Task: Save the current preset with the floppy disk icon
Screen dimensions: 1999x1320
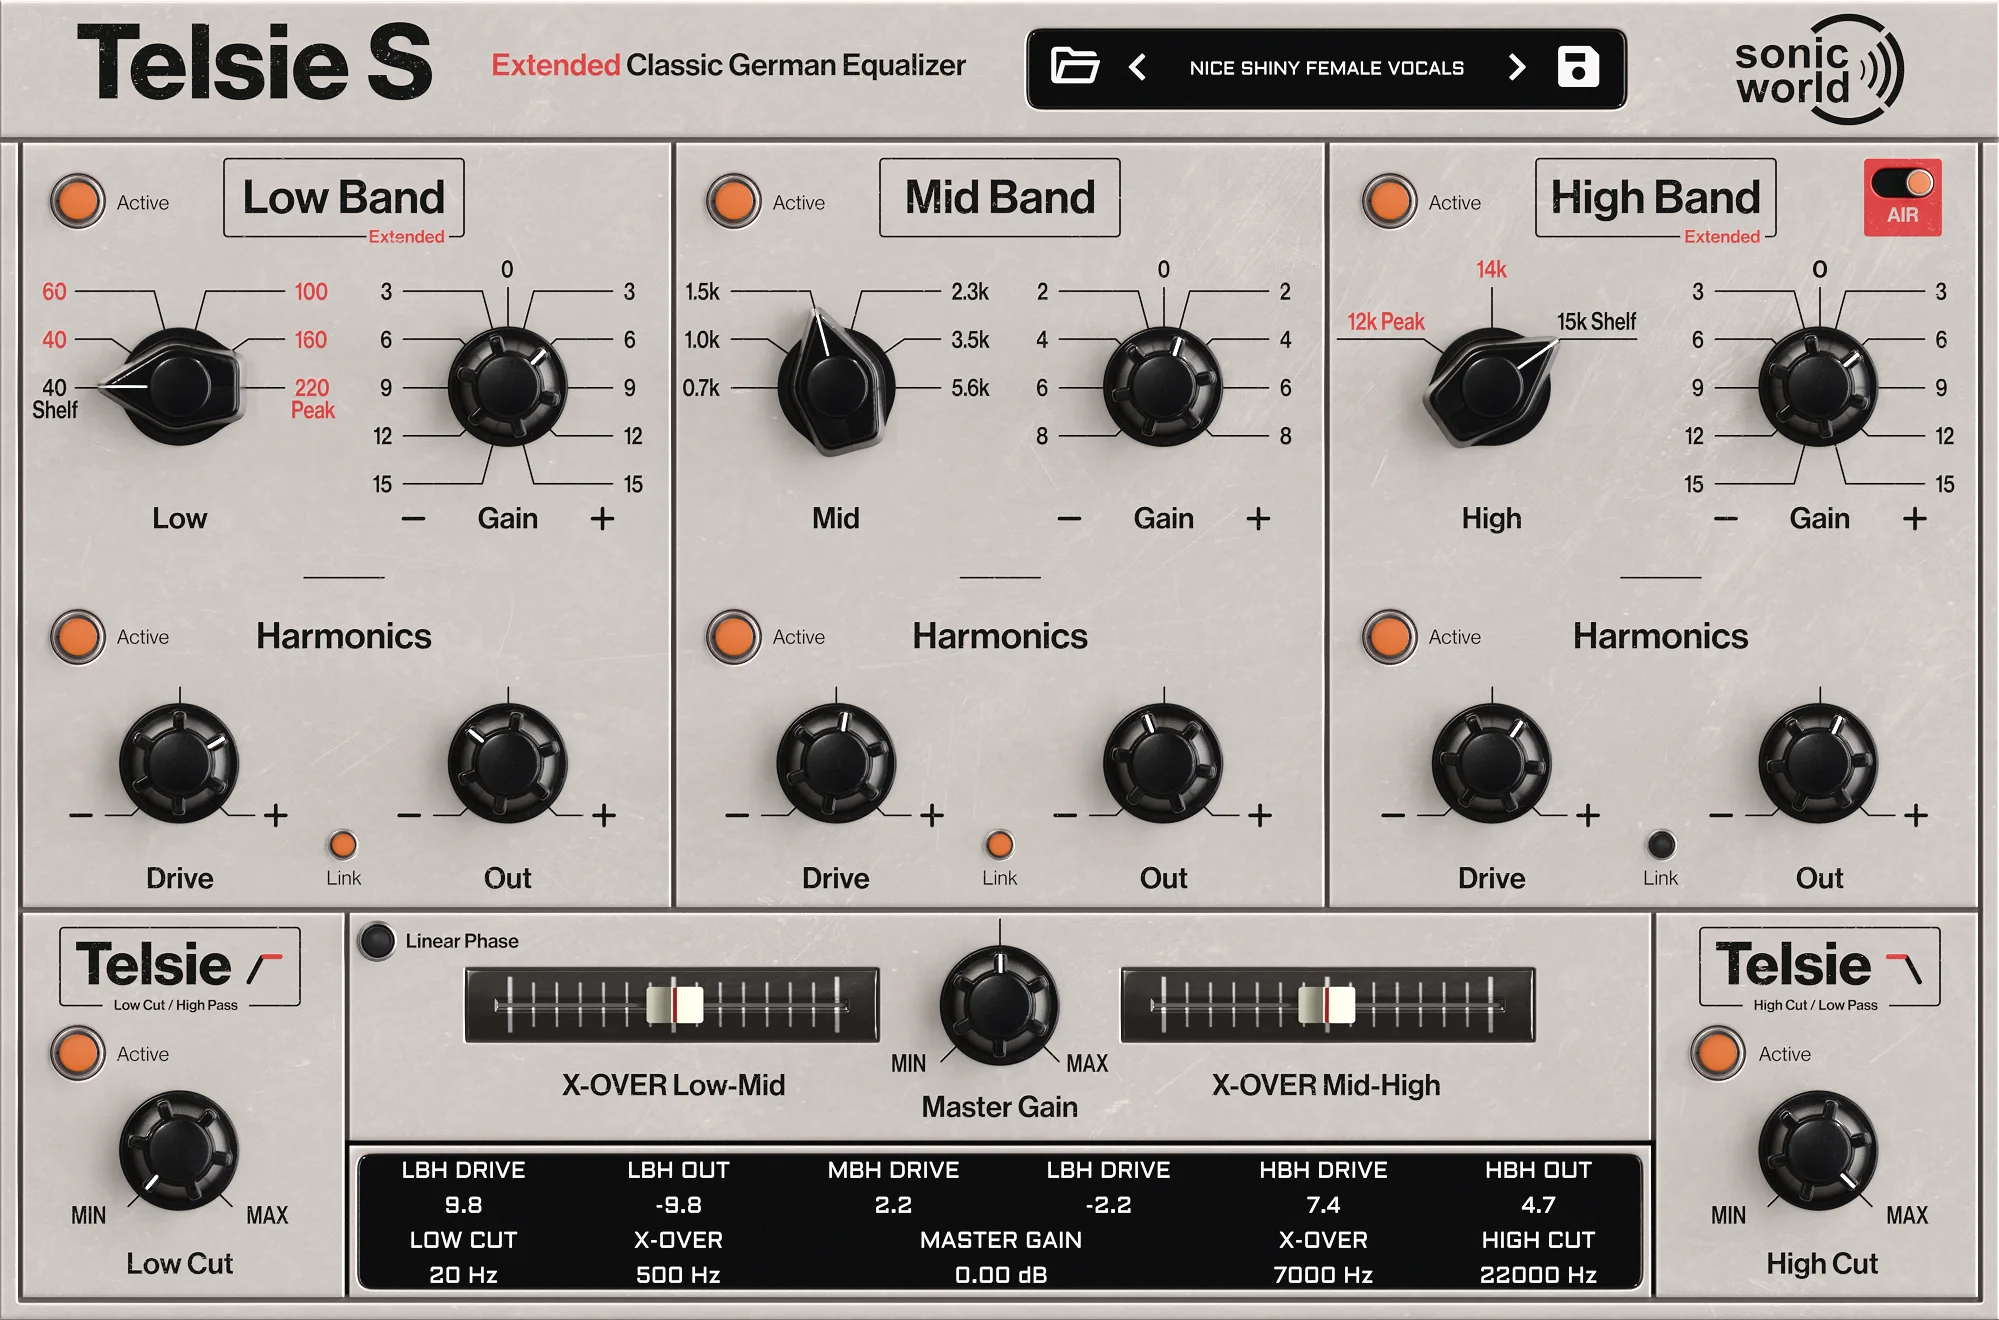Action: (1577, 67)
